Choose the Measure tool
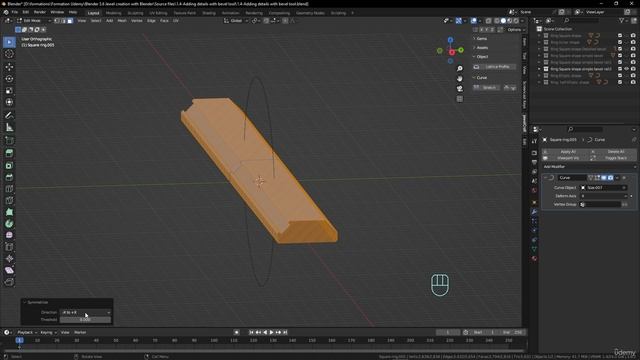This screenshot has height=360, width=640. [x=9, y=127]
